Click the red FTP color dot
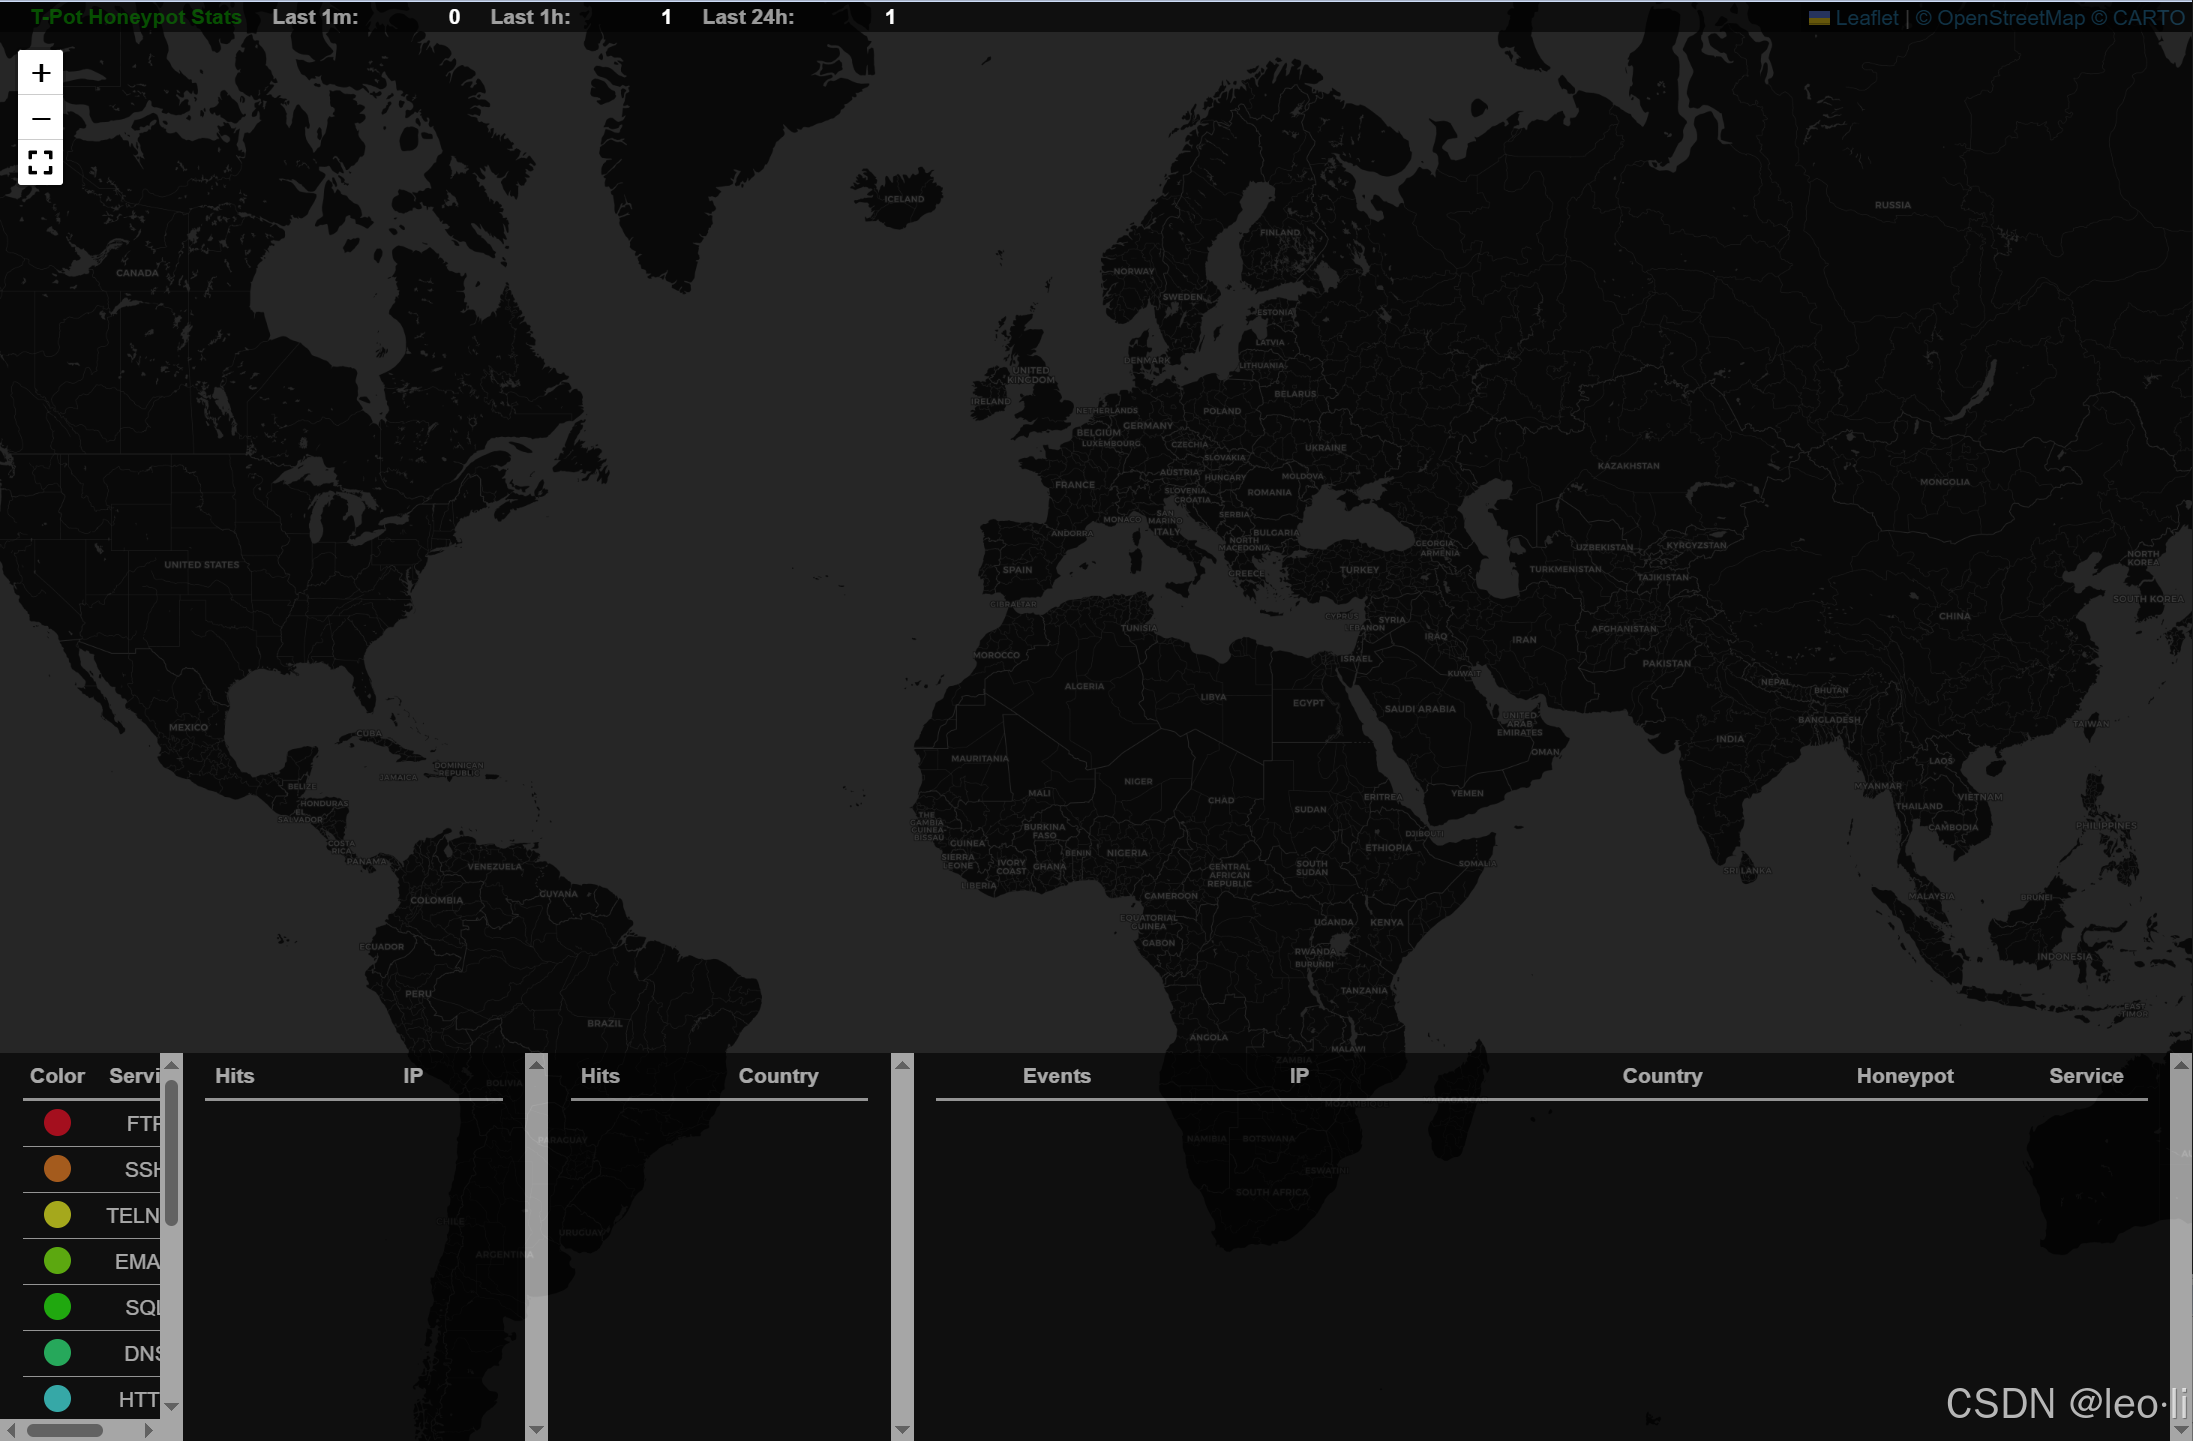This screenshot has height=1441, width=2193. (58, 1122)
